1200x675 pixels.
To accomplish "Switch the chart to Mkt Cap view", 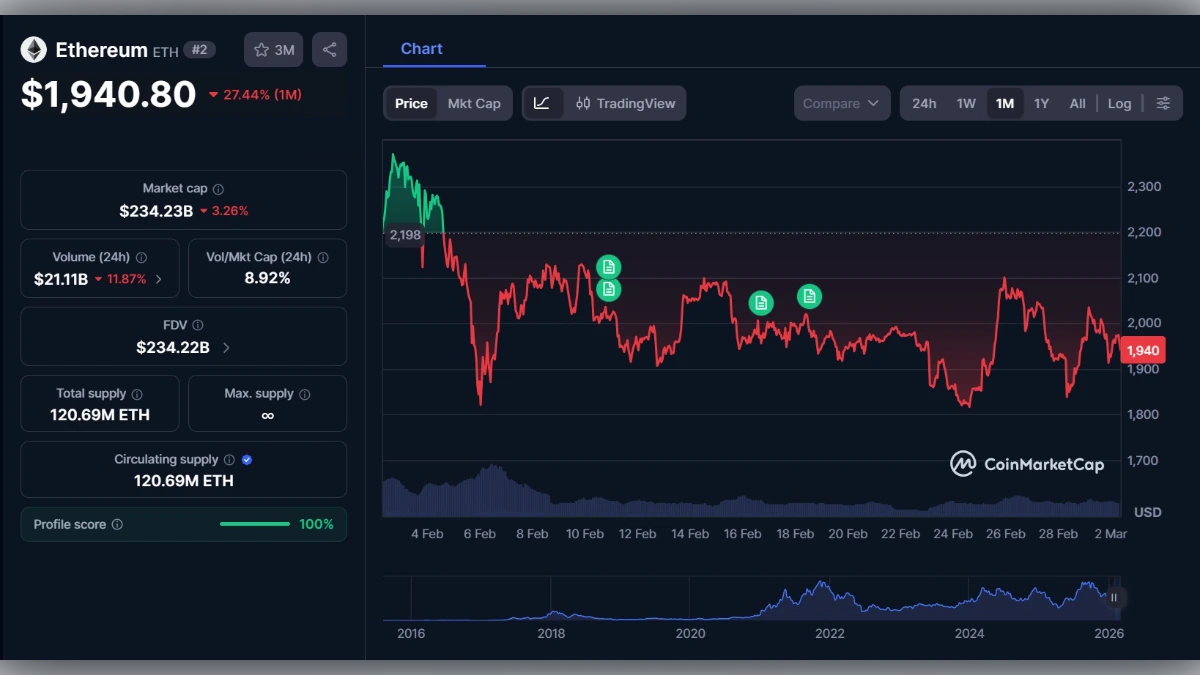I will pos(475,103).
